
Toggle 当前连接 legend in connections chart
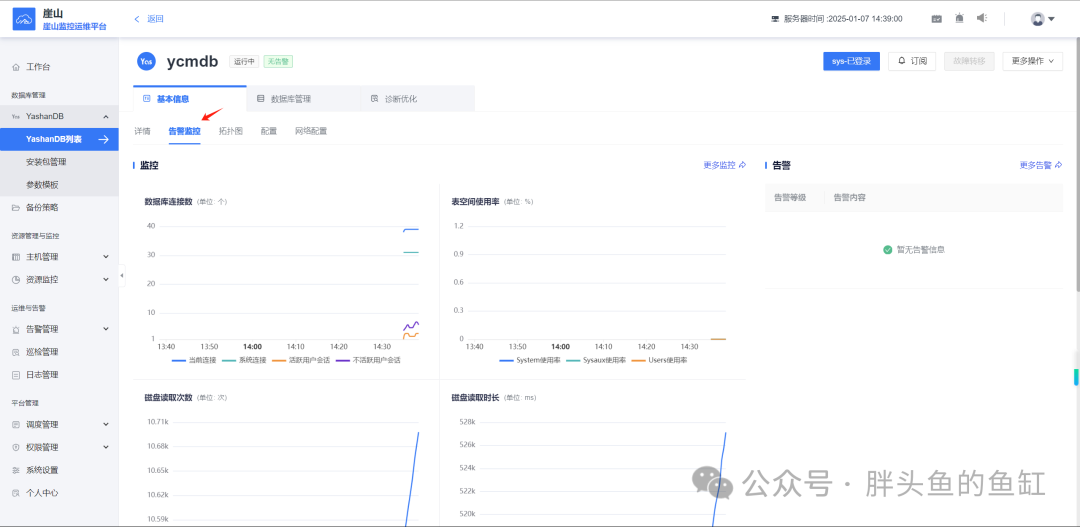[194, 360]
